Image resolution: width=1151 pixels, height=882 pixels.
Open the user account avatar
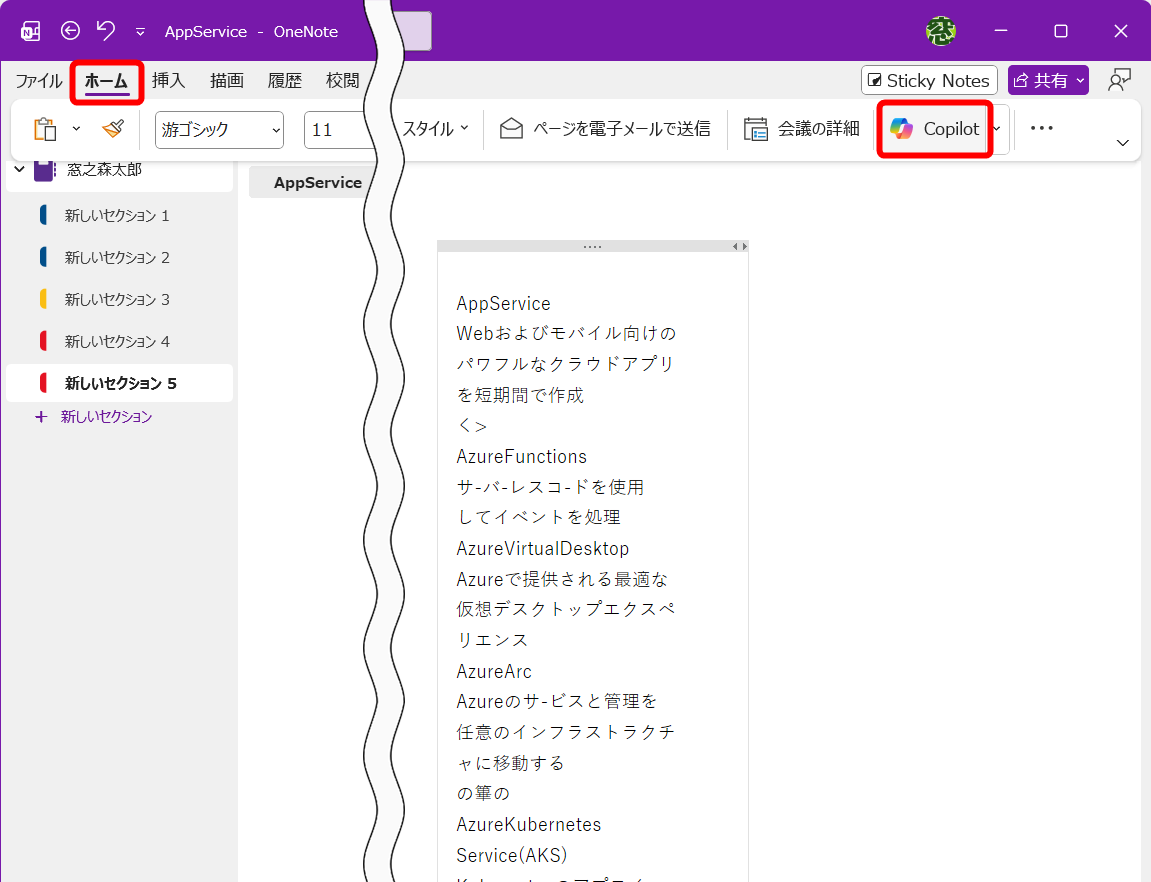(940, 31)
